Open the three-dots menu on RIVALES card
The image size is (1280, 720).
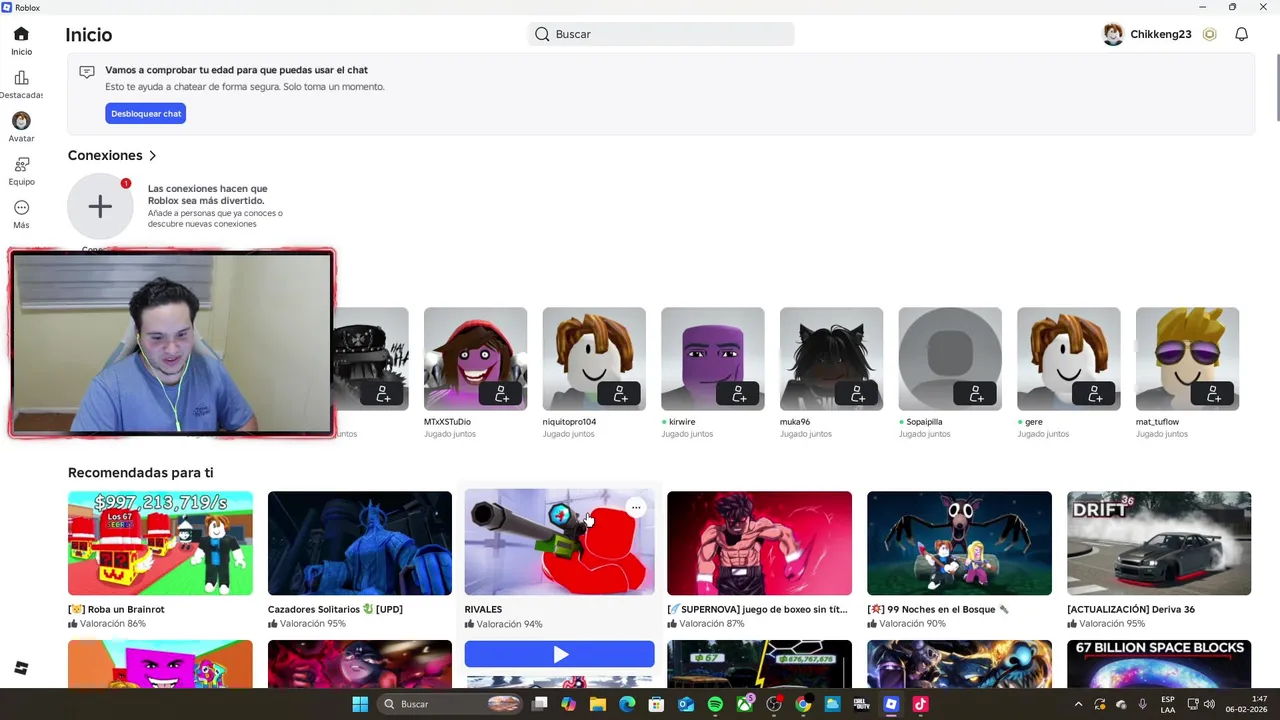point(636,508)
